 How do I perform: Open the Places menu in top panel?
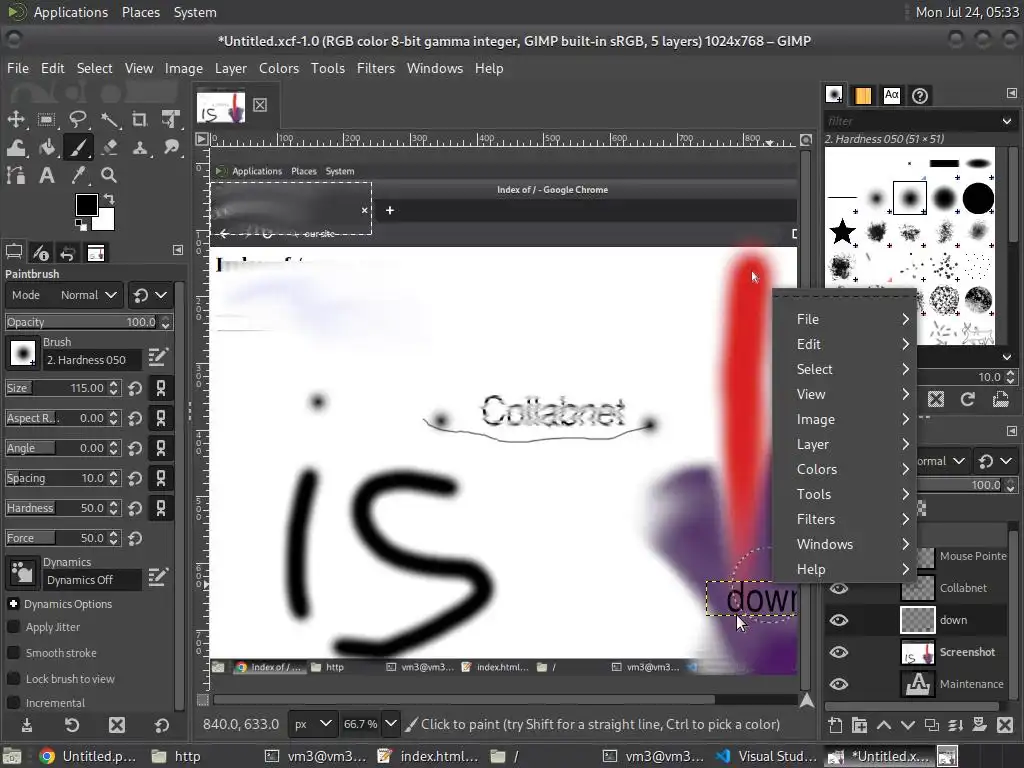pyautogui.click(x=140, y=12)
